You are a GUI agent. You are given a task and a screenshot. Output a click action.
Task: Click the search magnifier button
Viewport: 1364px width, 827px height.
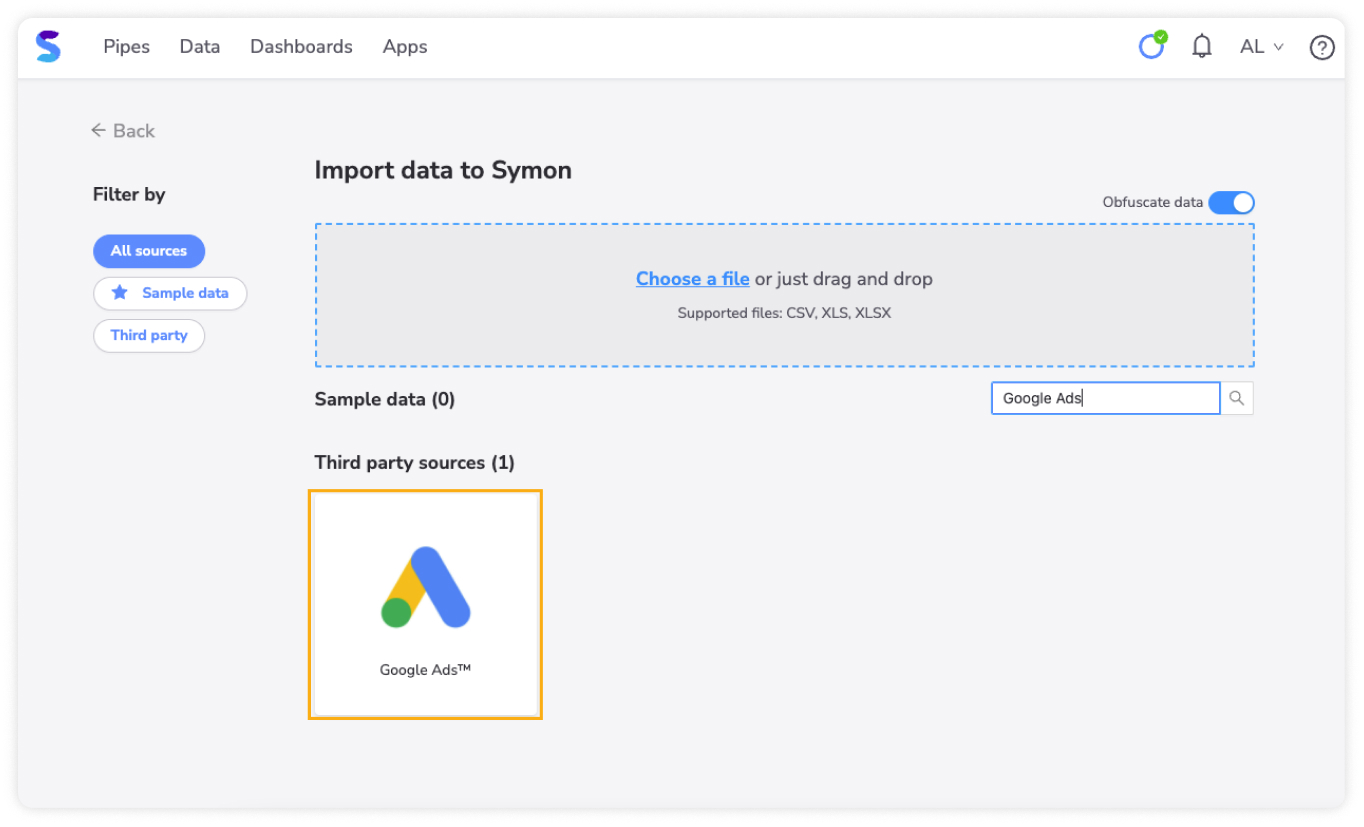point(1237,398)
